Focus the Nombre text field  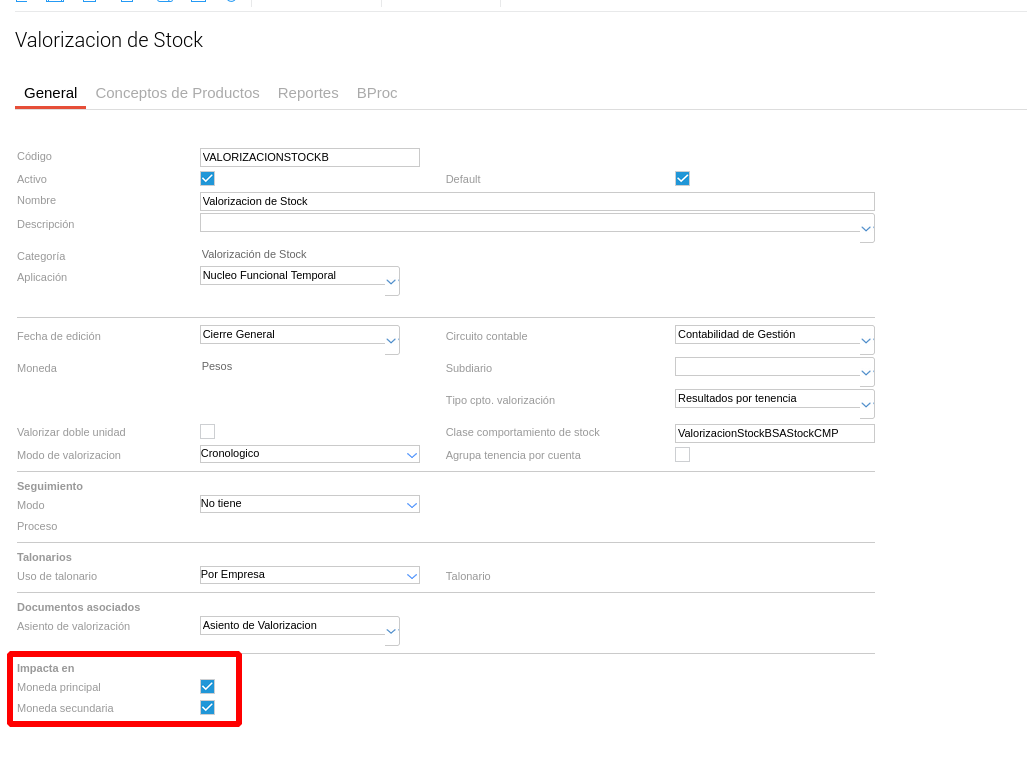537,201
